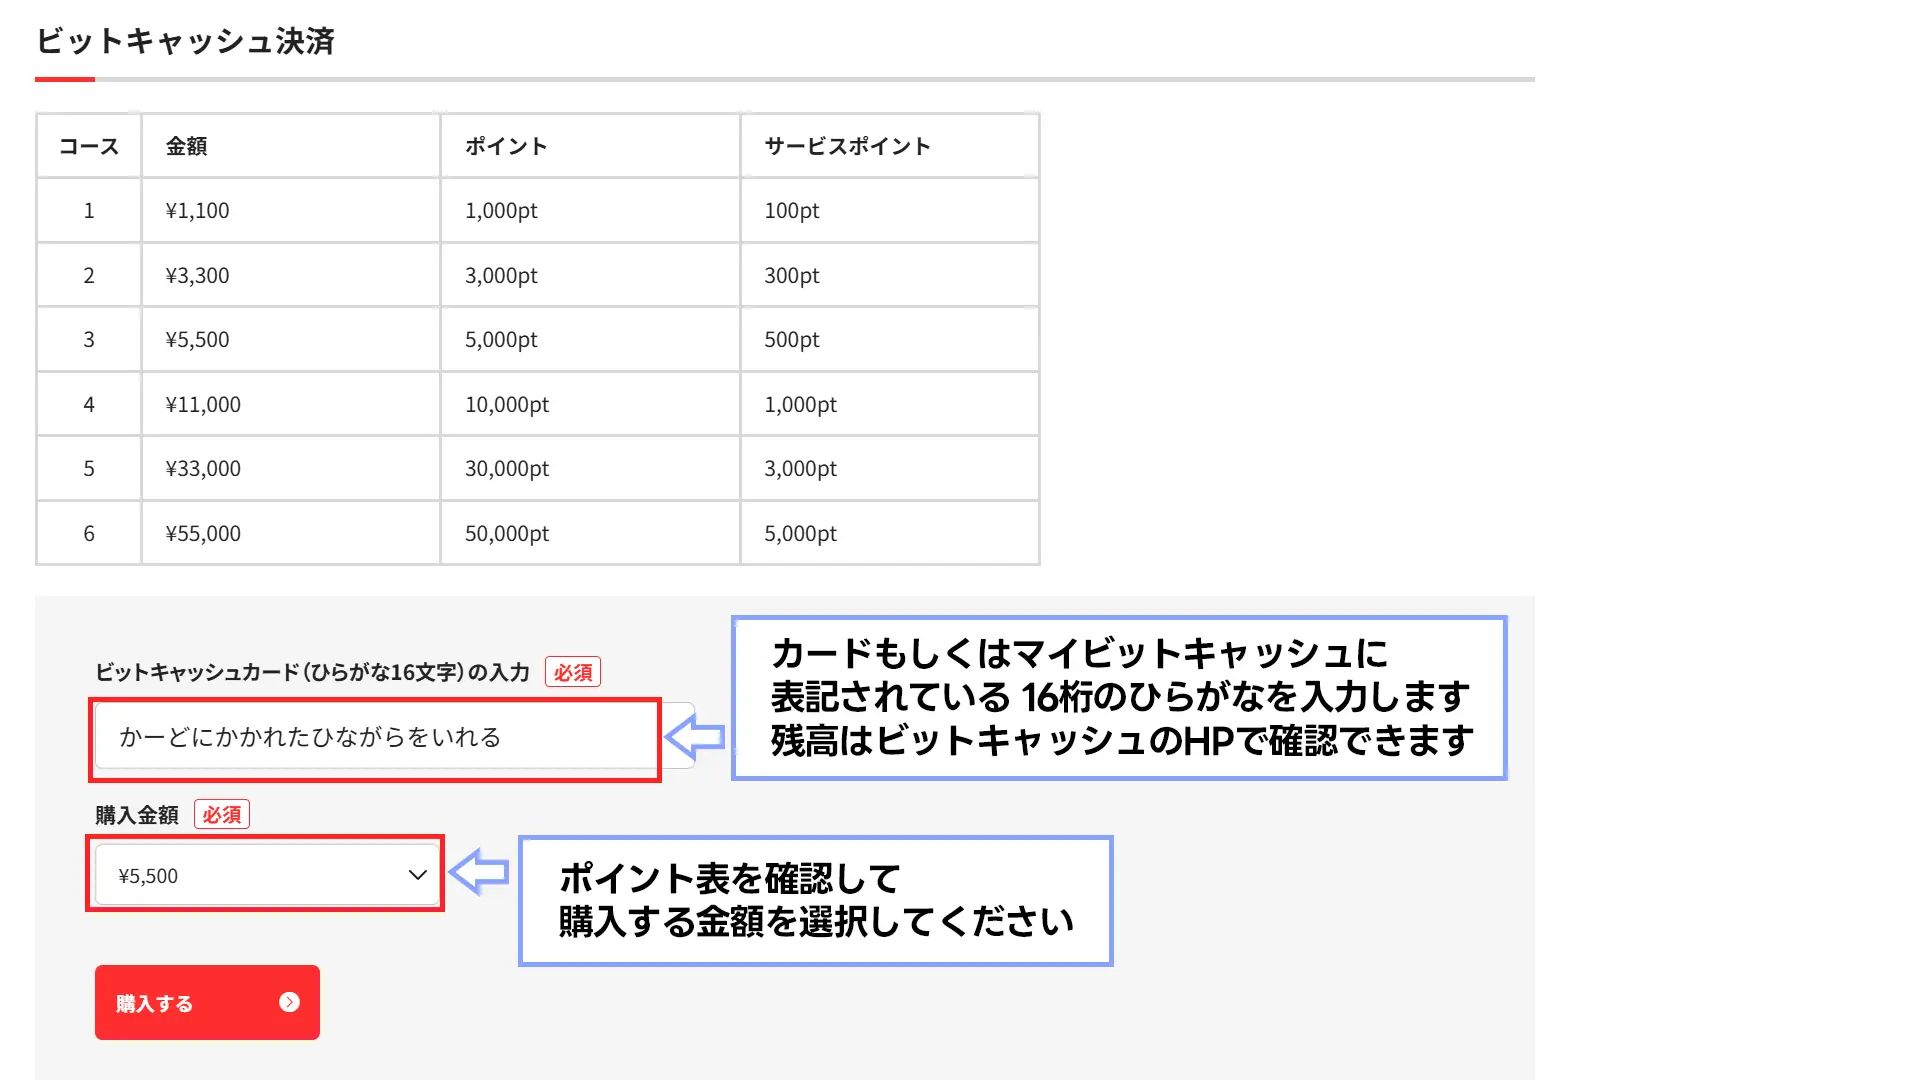Click the 5,000pt cell in the ポイント column

[x=590, y=339]
